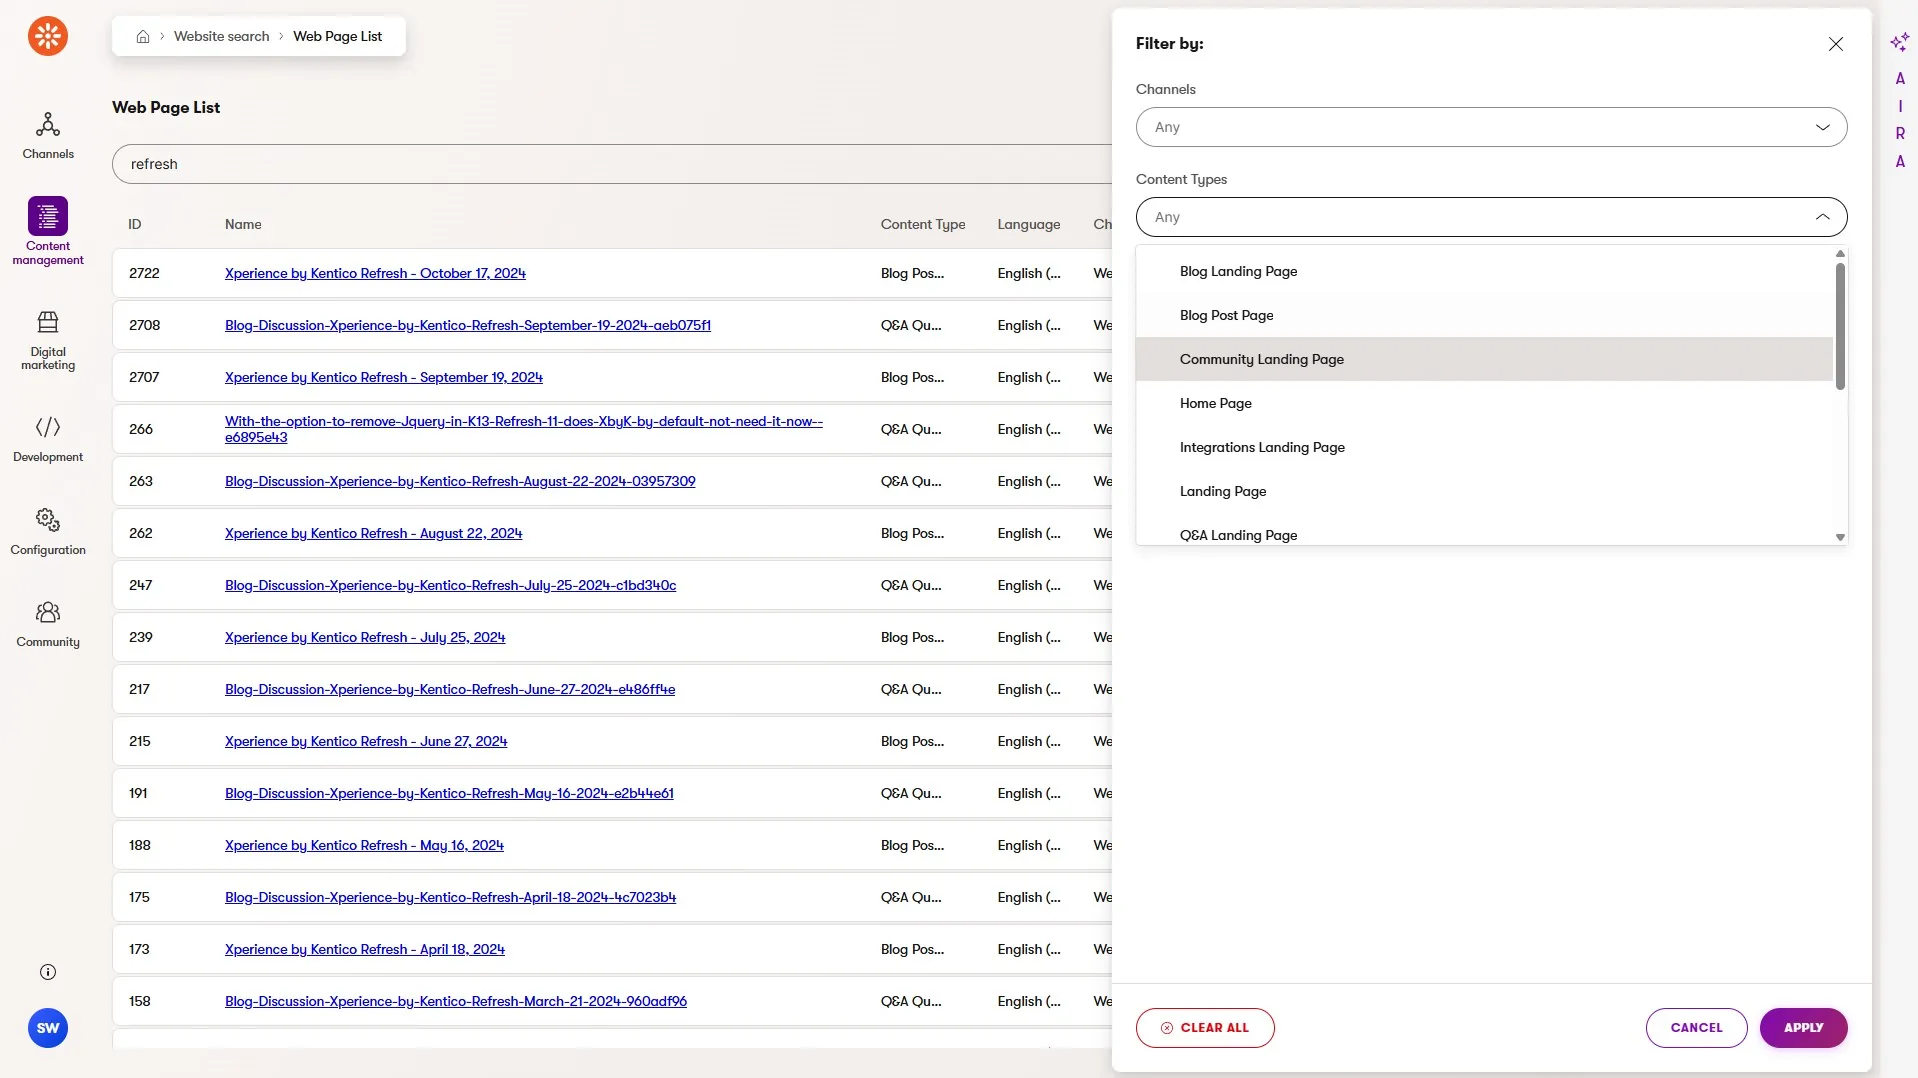Image resolution: width=1918 pixels, height=1078 pixels.
Task: Click the breadcrumb home icon
Action: 143,36
